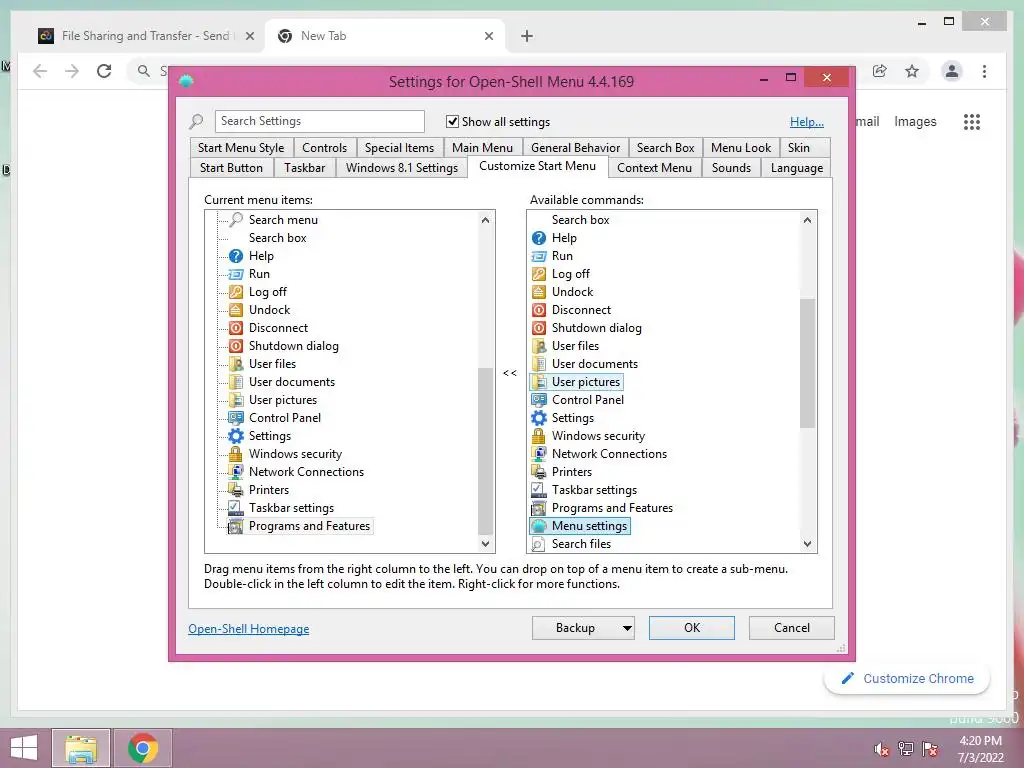Viewport: 1024px width, 768px height.
Task: Select User pictures in Available commands
Action: [577, 382]
